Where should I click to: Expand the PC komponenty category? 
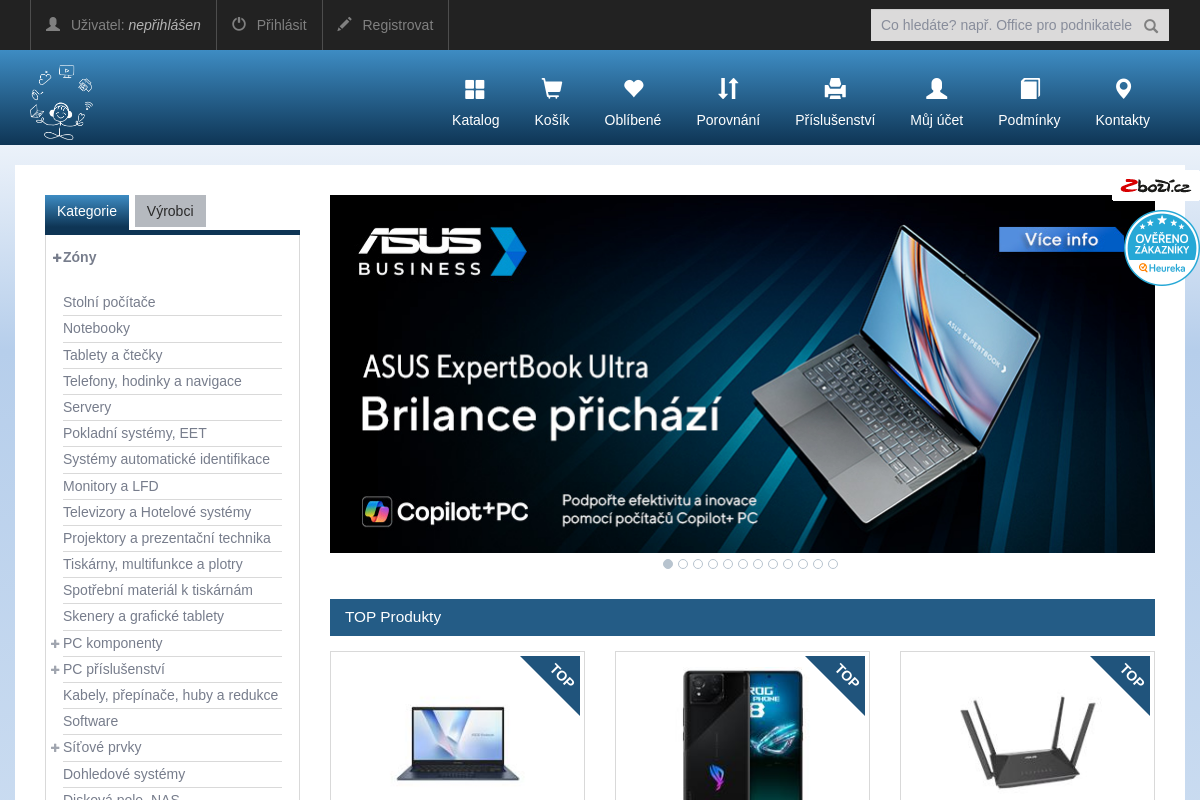pos(56,643)
